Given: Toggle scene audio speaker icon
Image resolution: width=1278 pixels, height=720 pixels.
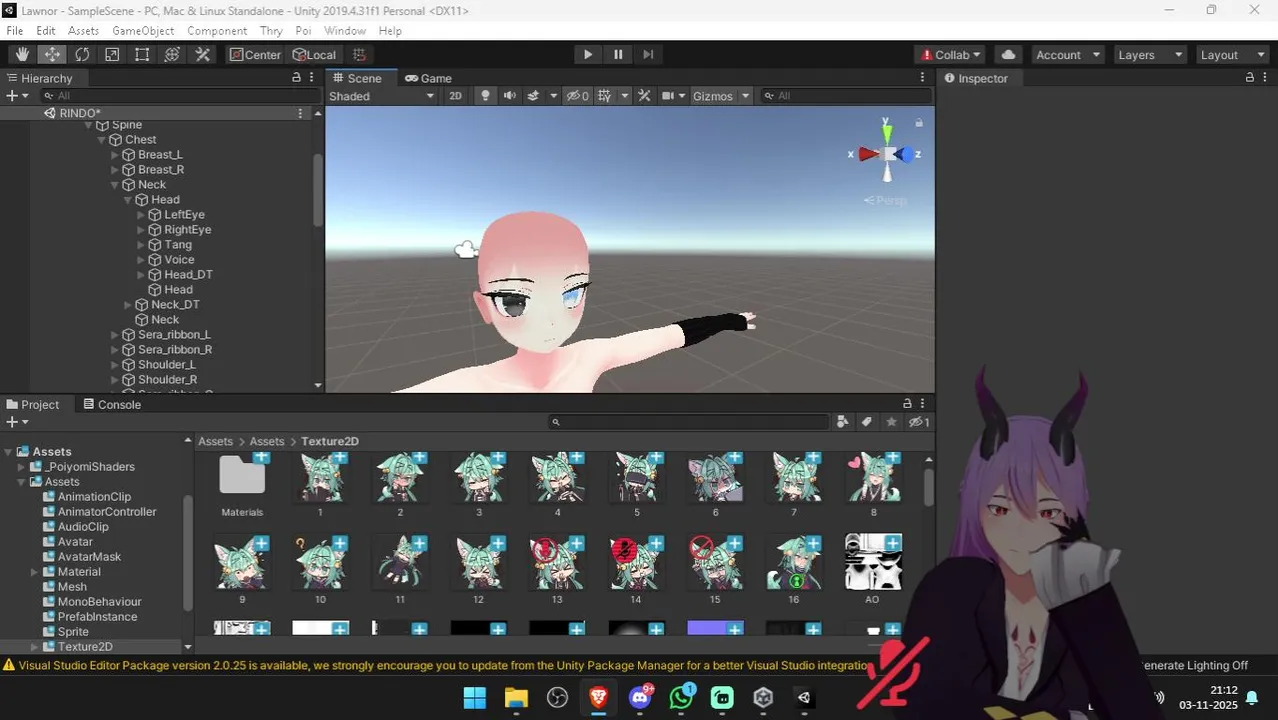Looking at the screenshot, I should pos(510,96).
